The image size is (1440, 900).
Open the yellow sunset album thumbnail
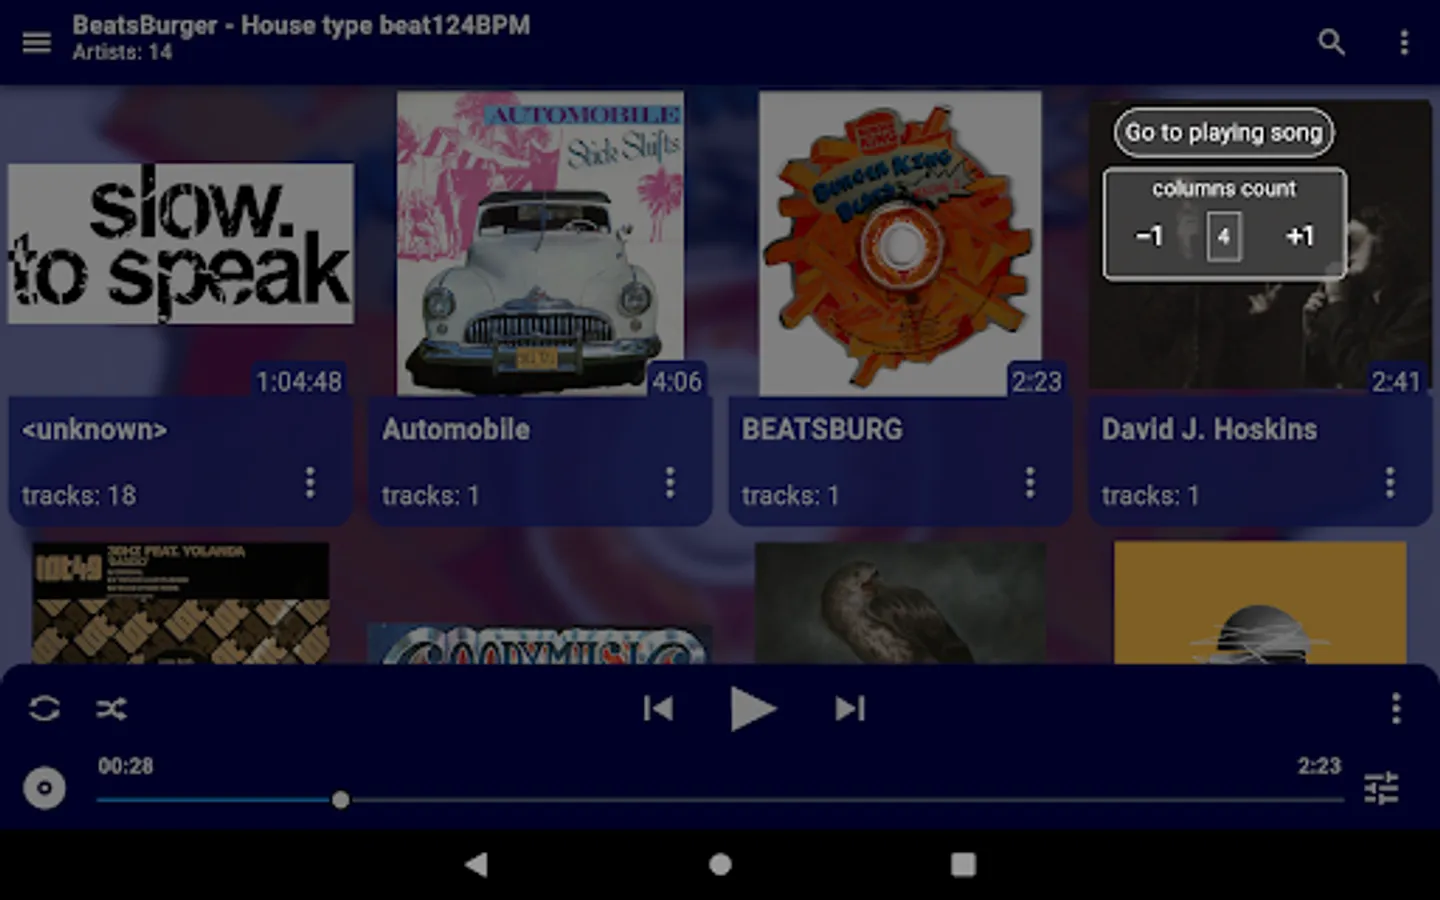click(1260, 603)
